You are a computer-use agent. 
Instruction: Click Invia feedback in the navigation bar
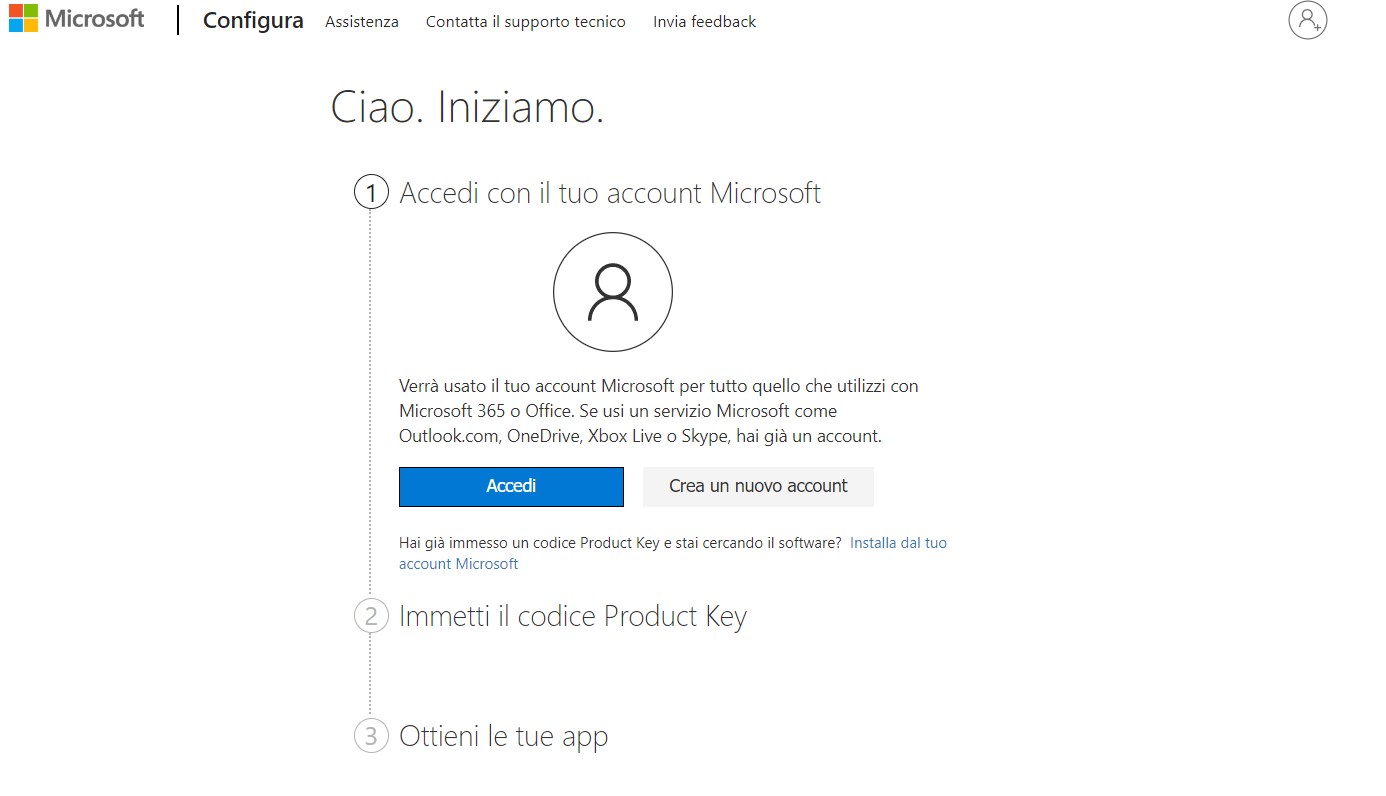(x=704, y=21)
